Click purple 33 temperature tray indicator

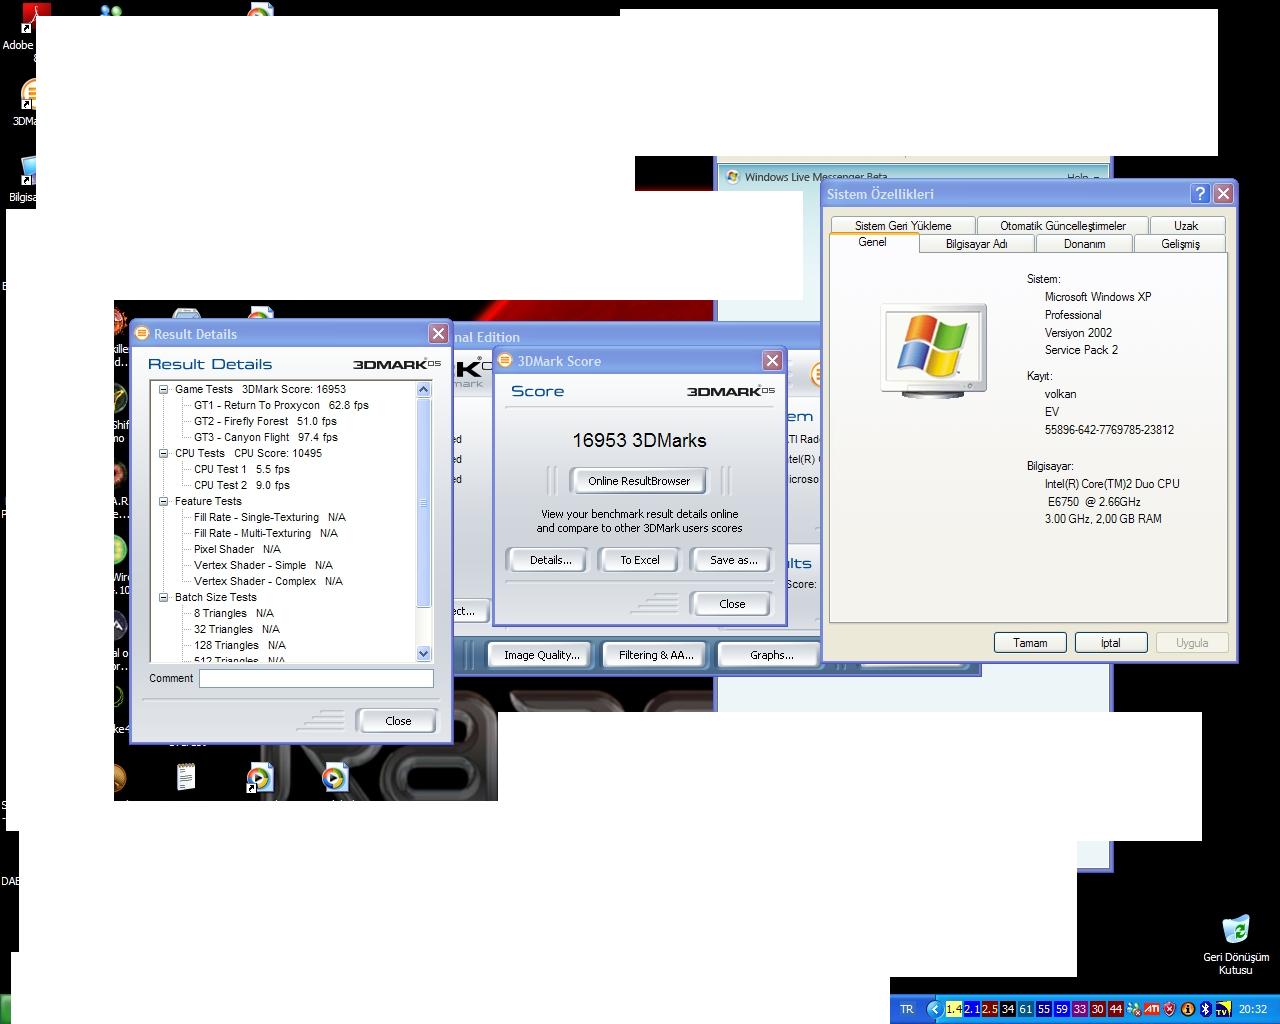coord(1079,1009)
